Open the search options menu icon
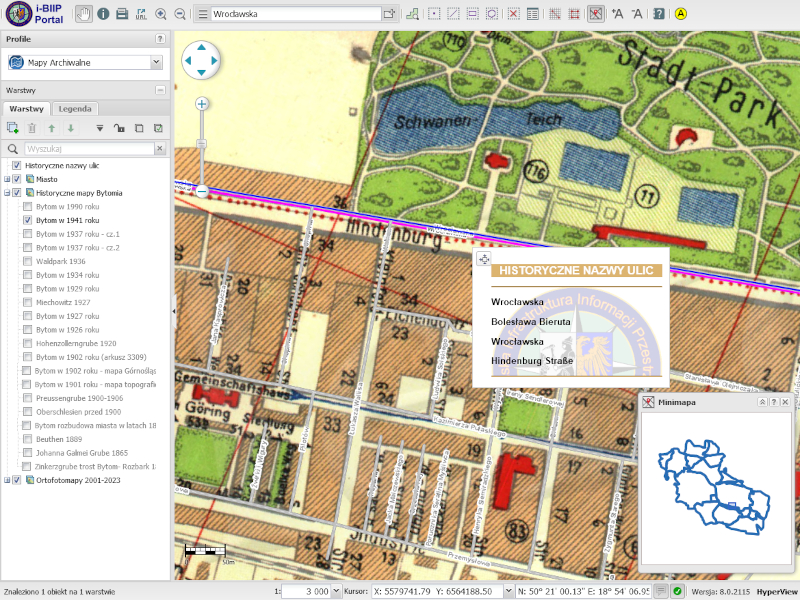800x600 pixels. tap(203, 14)
